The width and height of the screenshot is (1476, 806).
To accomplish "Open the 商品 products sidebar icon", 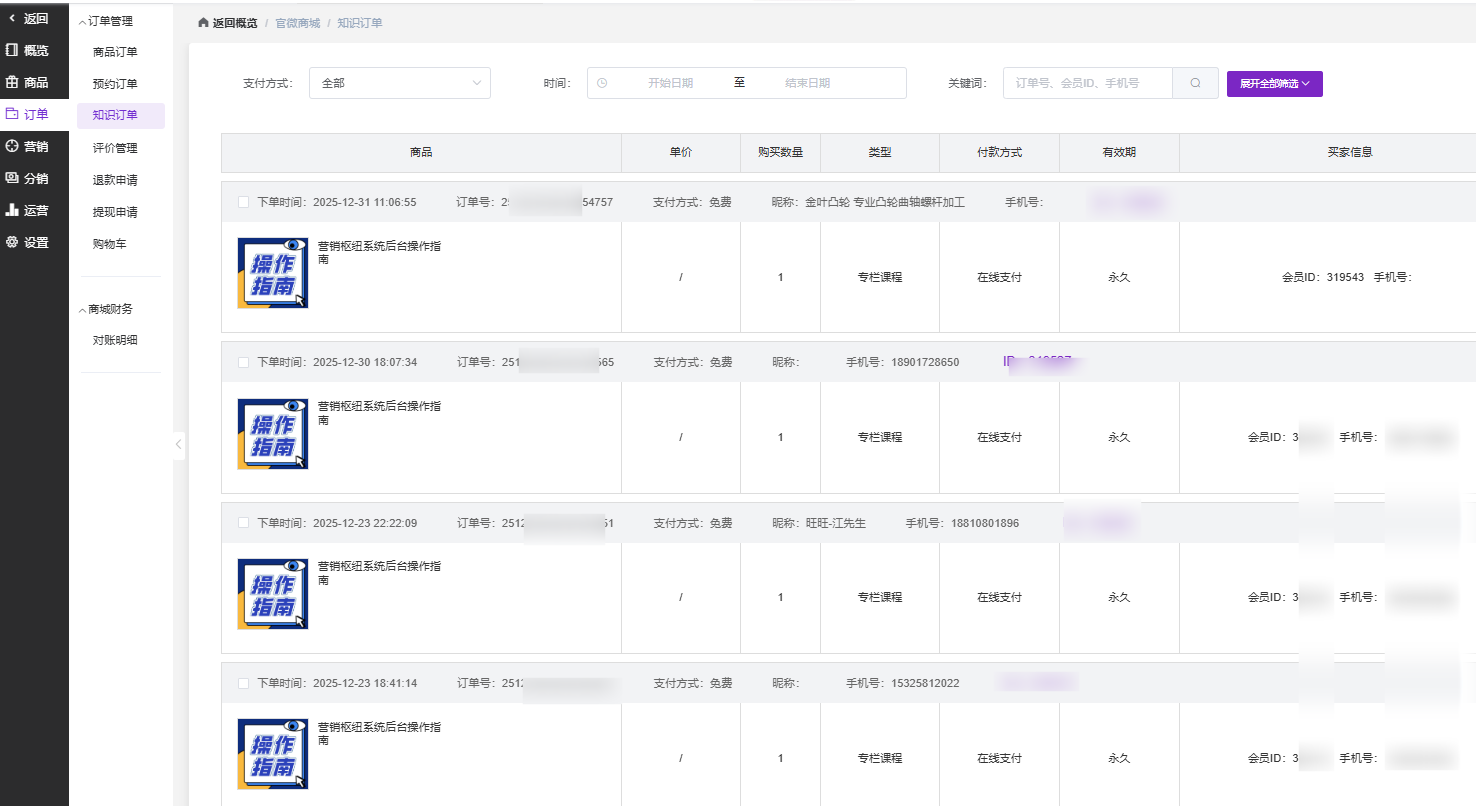I will click(13, 82).
